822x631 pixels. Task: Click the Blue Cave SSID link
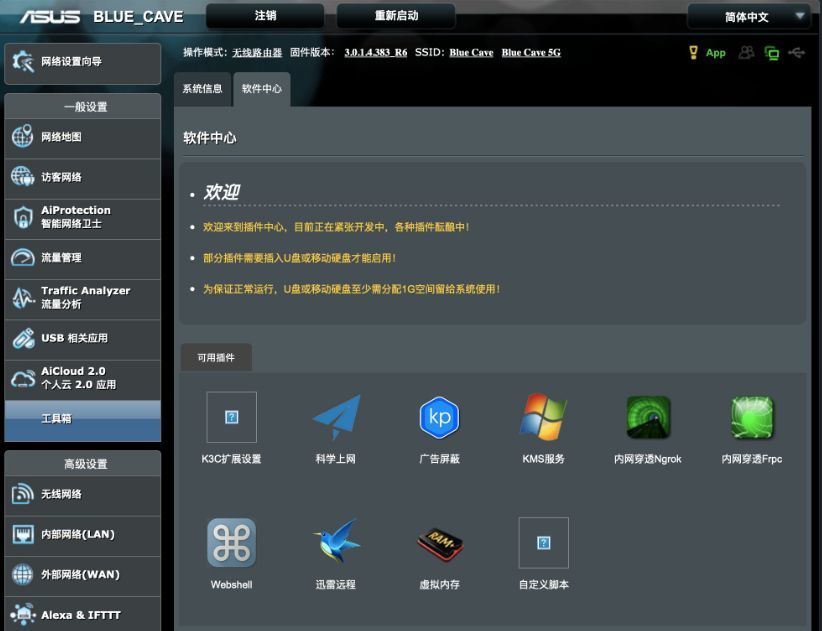pos(471,52)
